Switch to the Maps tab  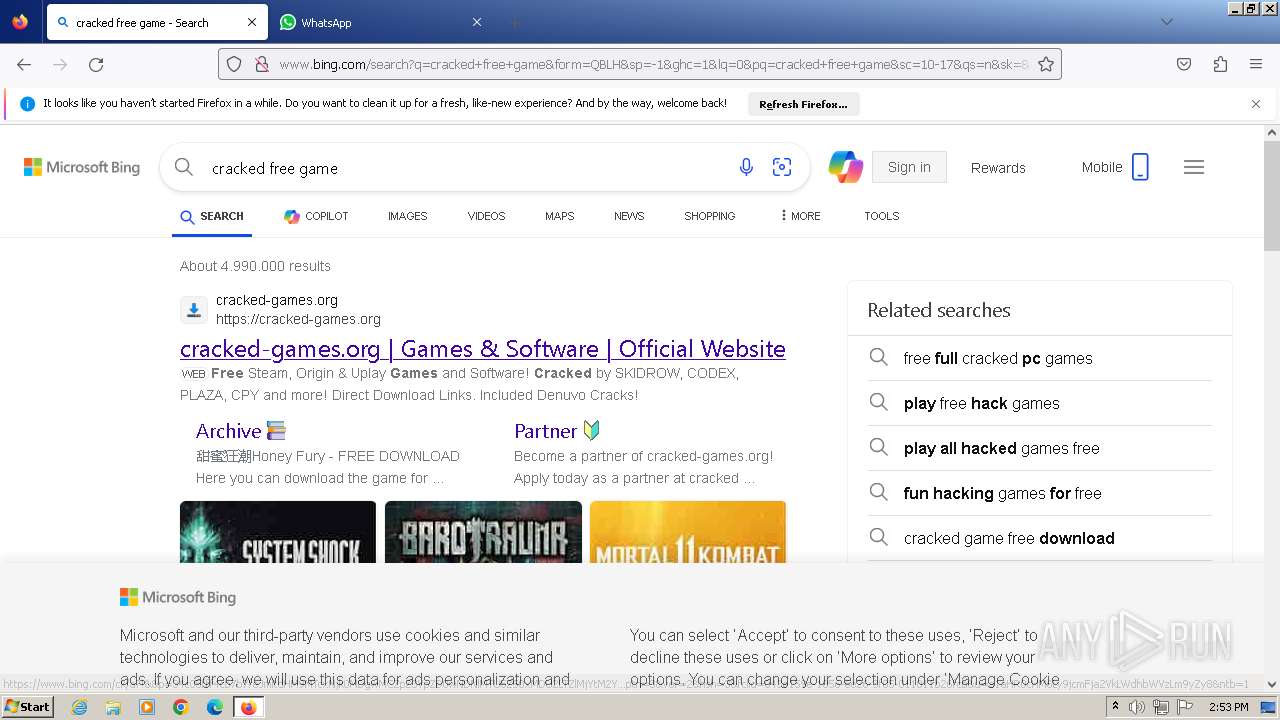559,216
